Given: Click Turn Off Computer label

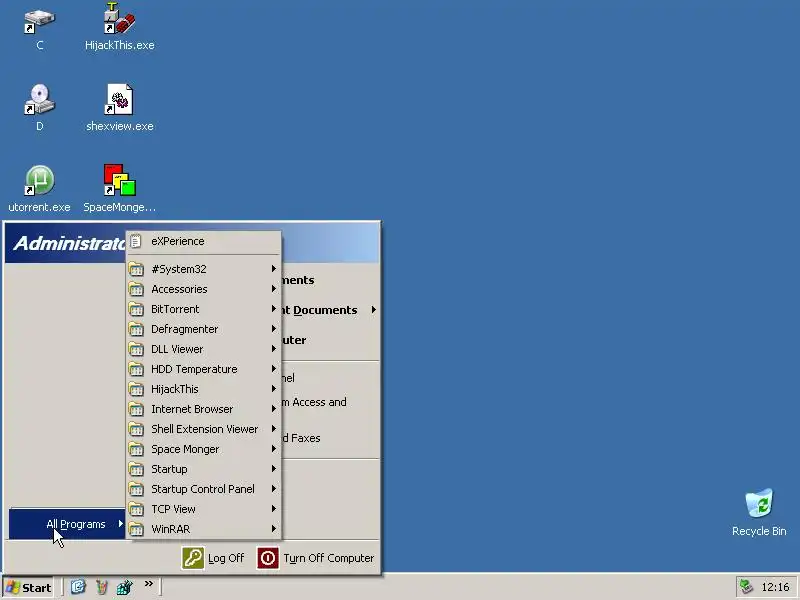Looking at the screenshot, I should pyautogui.click(x=329, y=558).
